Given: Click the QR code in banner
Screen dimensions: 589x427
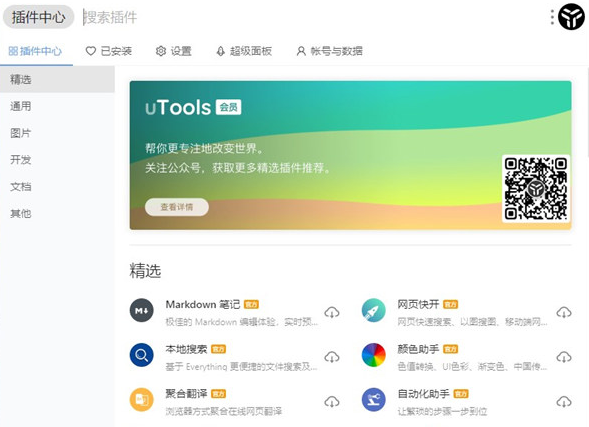Looking at the screenshot, I should coord(536,188).
